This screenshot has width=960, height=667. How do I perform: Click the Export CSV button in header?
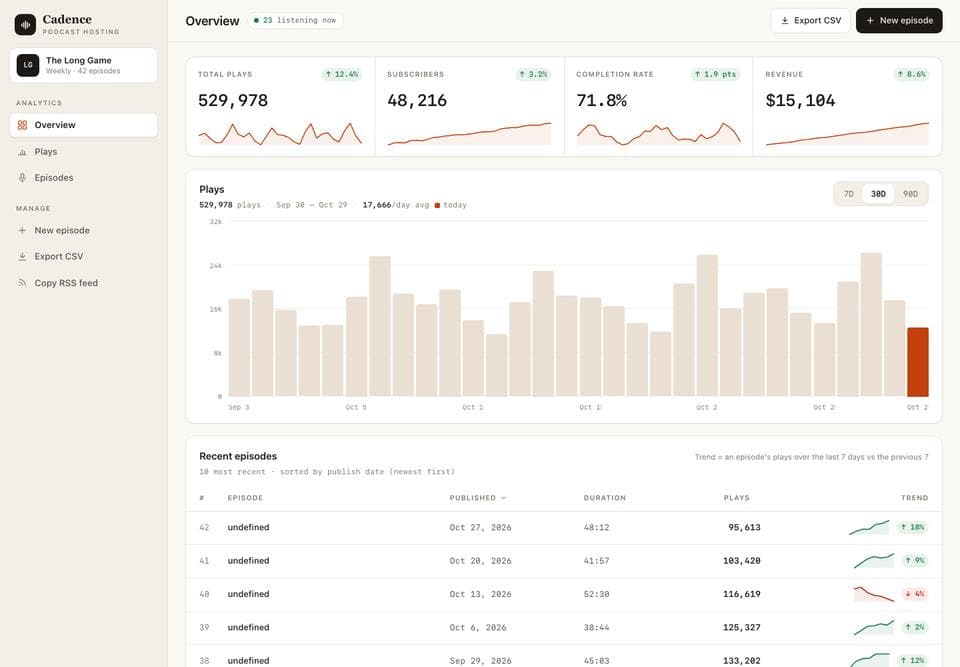pyautogui.click(x=811, y=21)
